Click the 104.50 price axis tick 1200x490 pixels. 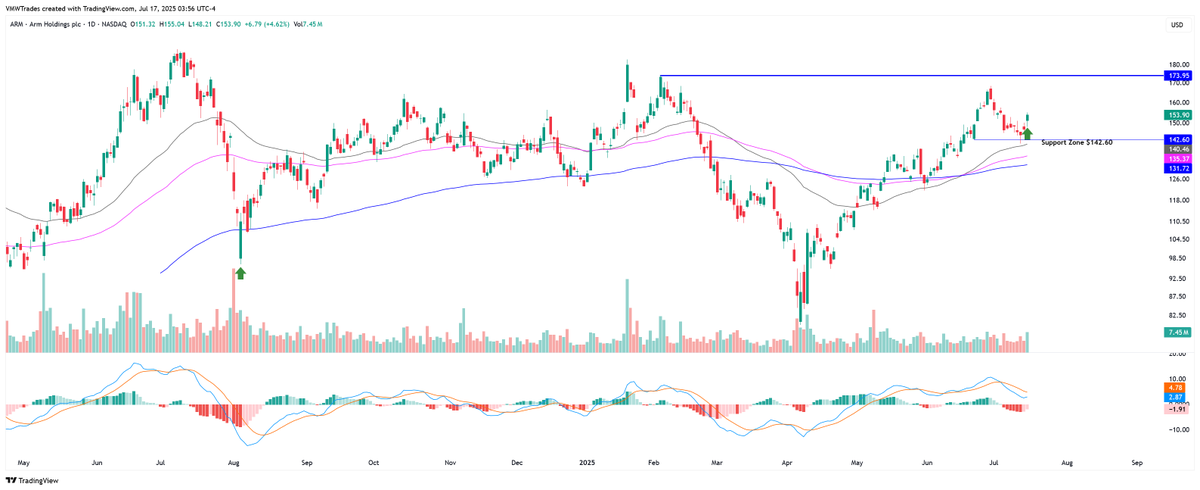[1177, 239]
